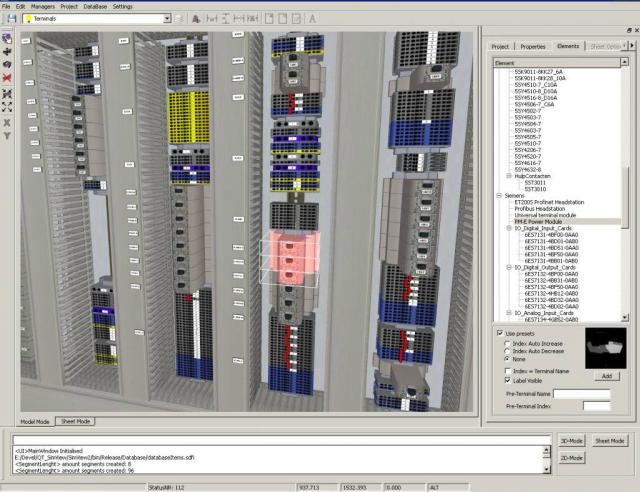640x492 pixels.
Task: Select the move arrows tool in left toolbar
Action: [x=8, y=48]
